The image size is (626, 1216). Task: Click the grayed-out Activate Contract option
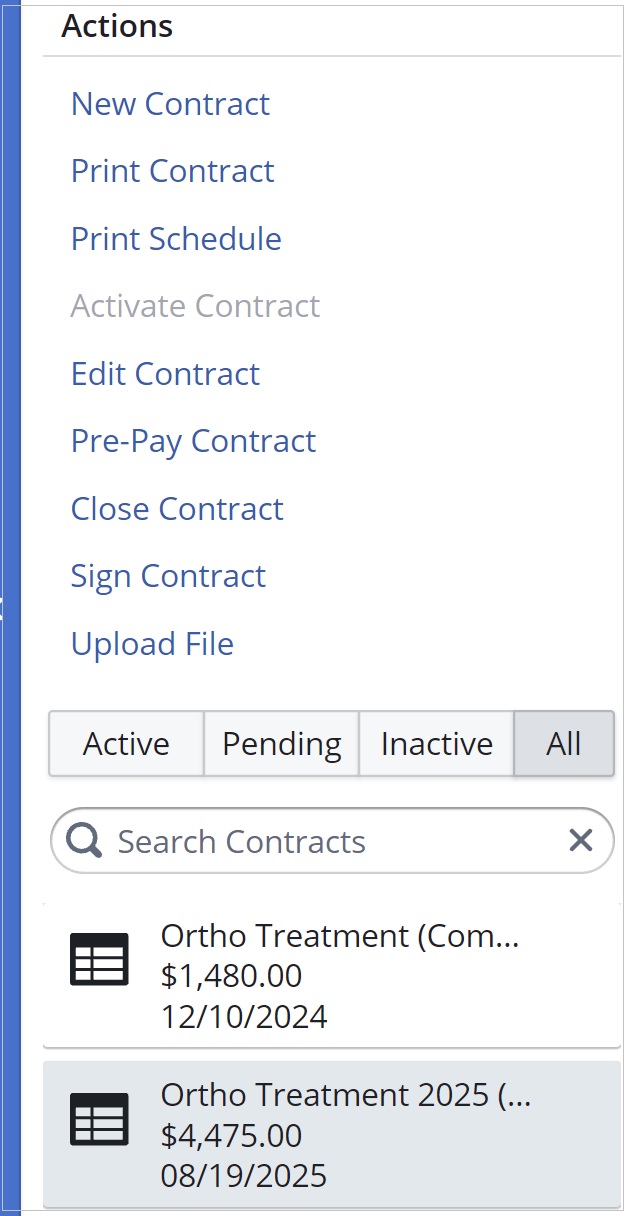[x=195, y=306]
